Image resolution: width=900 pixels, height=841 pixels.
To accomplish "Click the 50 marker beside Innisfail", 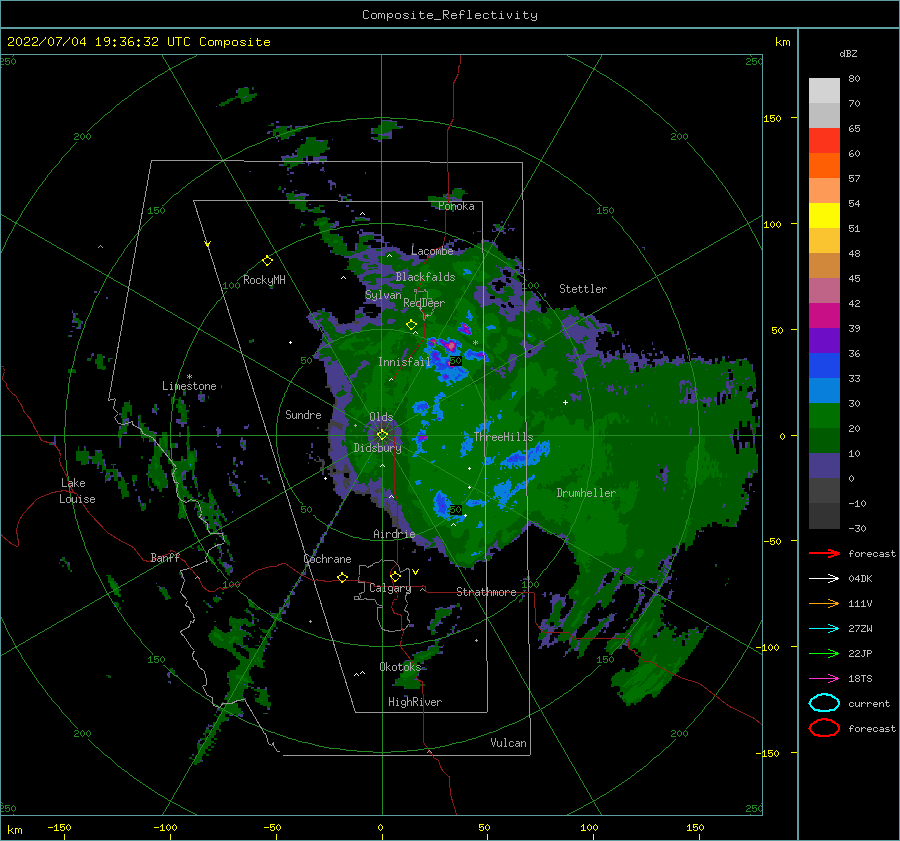I will [455, 361].
